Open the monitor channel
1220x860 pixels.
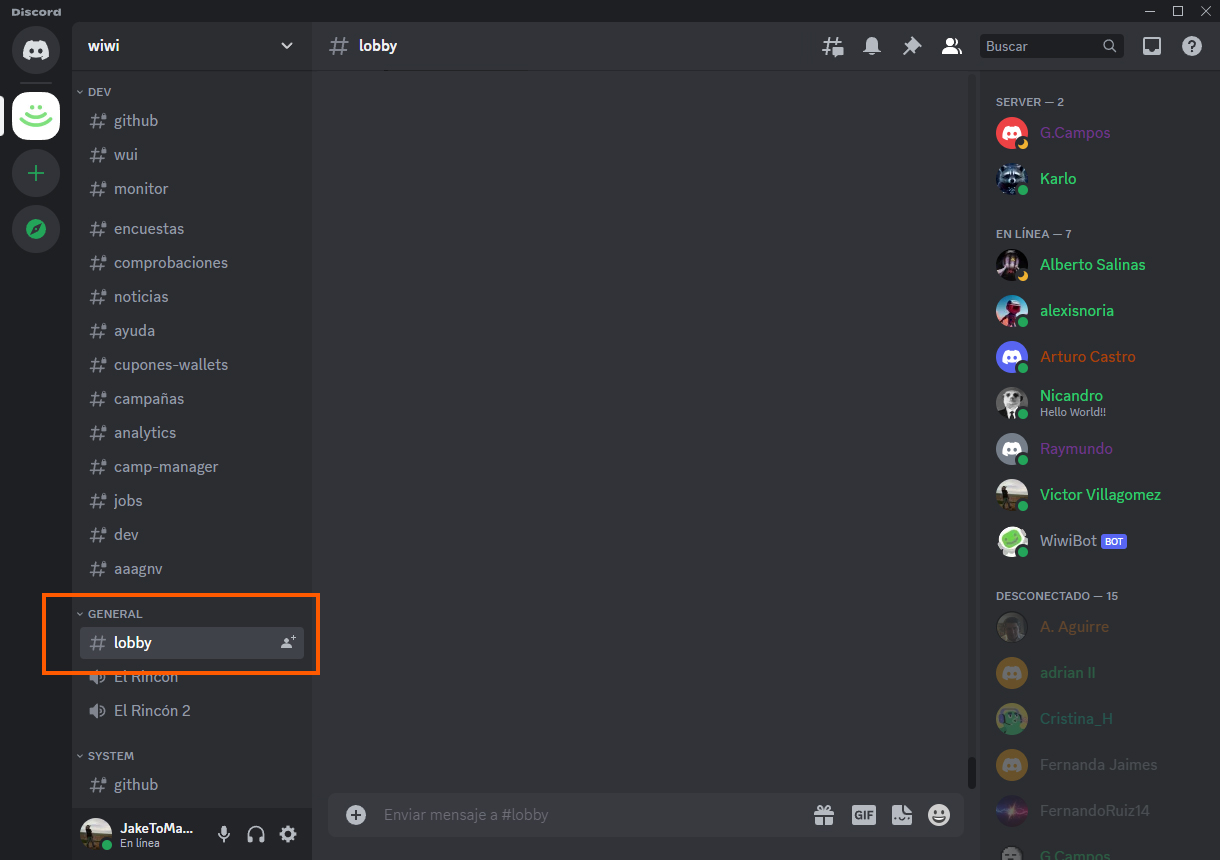point(192,189)
